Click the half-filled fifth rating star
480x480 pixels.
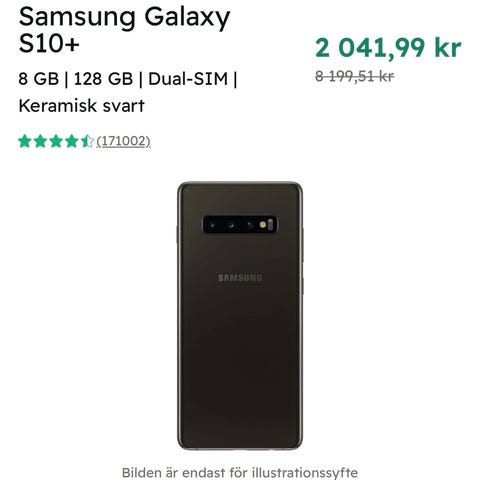point(87,141)
